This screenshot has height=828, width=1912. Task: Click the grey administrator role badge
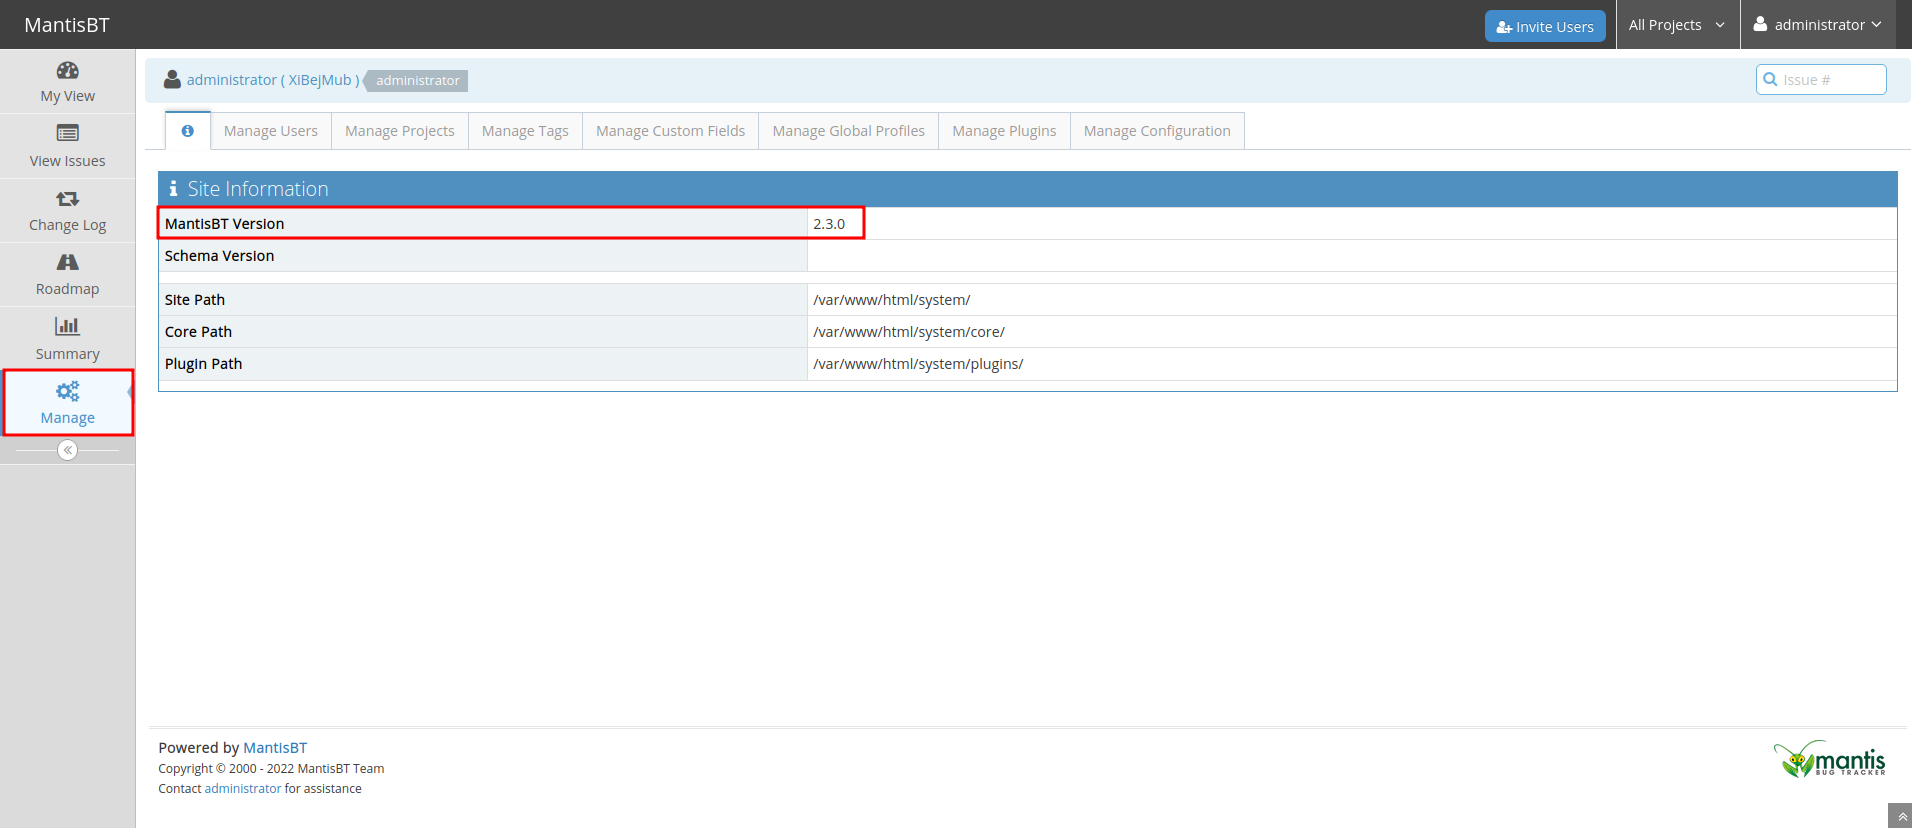click(417, 80)
